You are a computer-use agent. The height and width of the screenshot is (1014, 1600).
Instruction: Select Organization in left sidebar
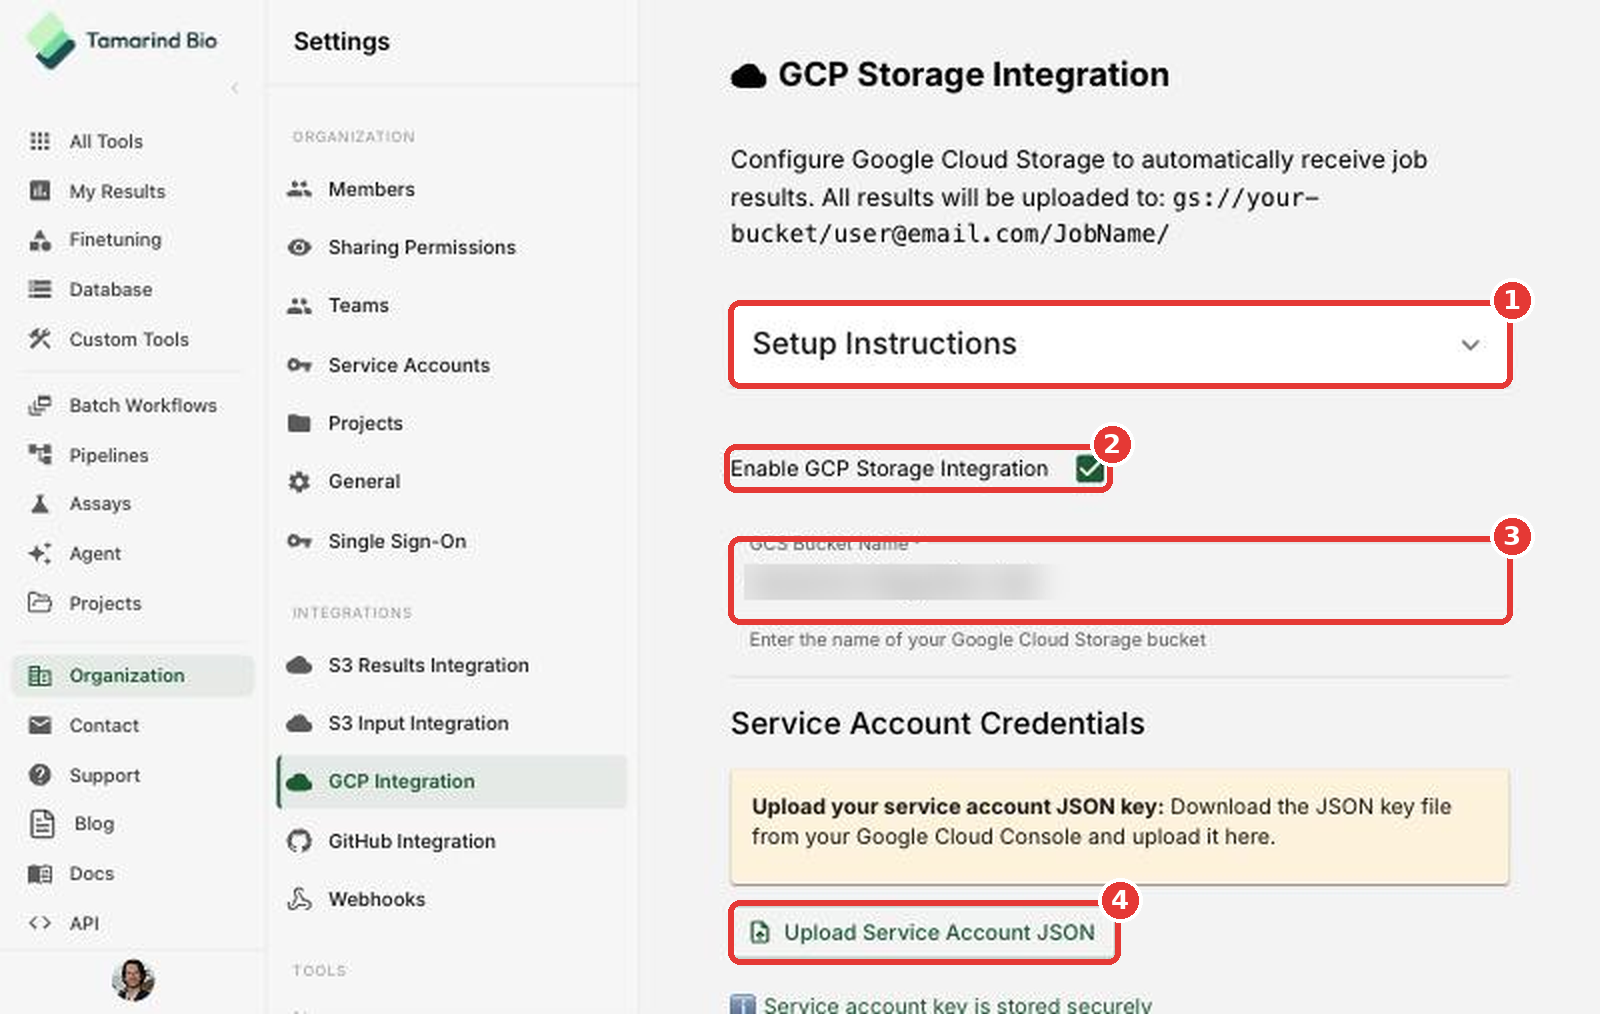(132, 675)
